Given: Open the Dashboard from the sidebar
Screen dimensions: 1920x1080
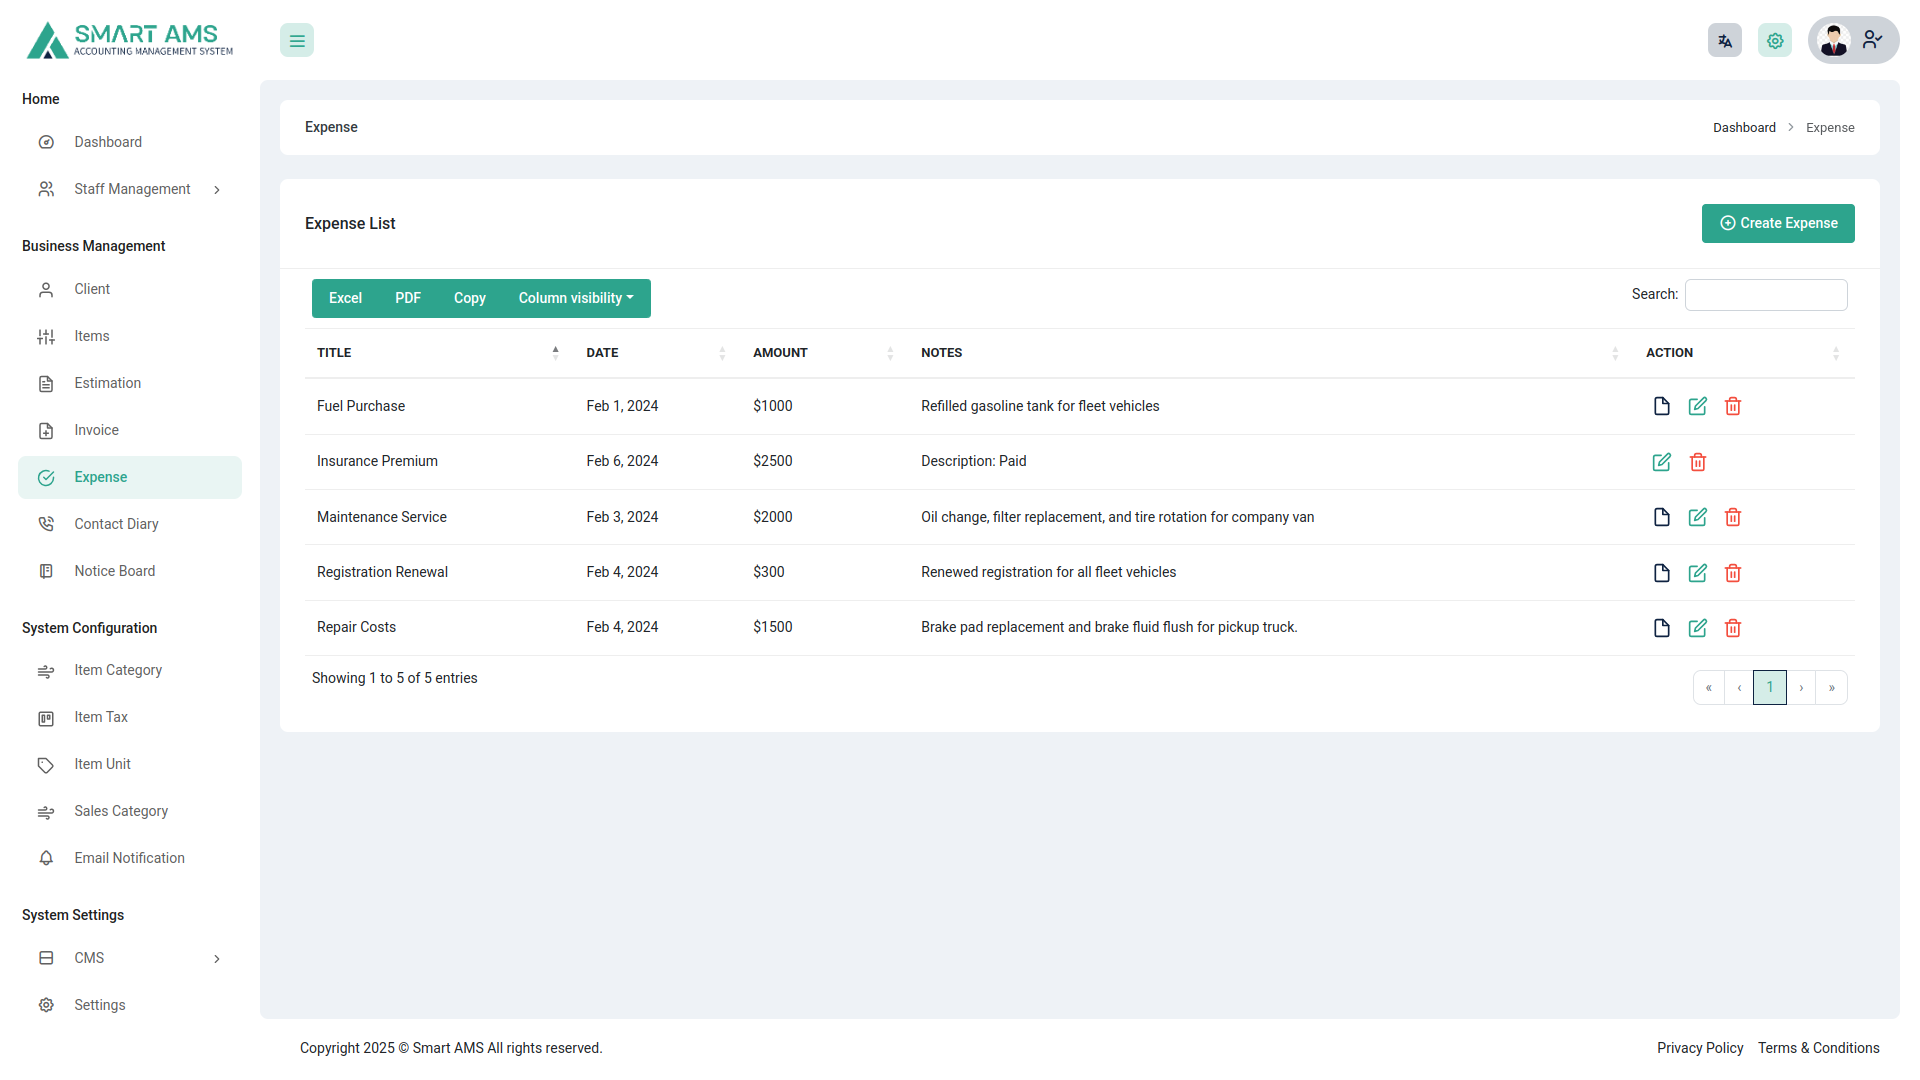Looking at the screenshot, I should tap(108, 142).
